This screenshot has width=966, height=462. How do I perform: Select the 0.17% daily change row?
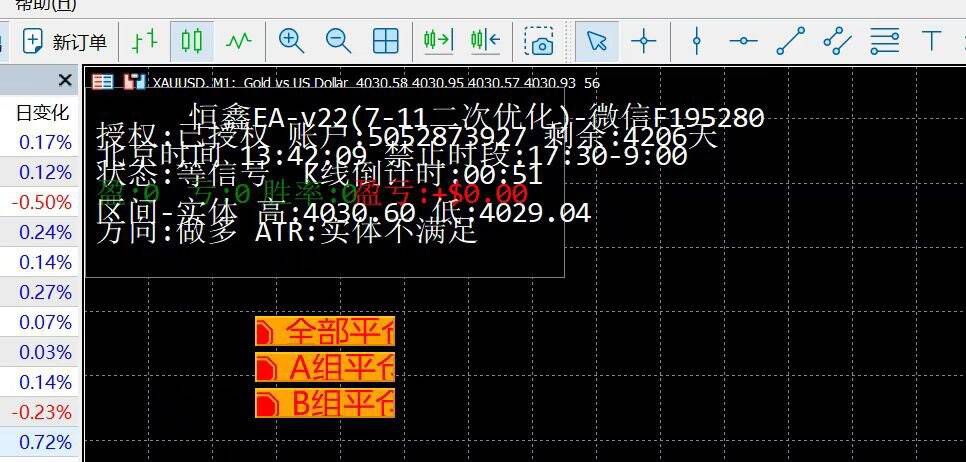pyautogui.click(x=41, y=143)
